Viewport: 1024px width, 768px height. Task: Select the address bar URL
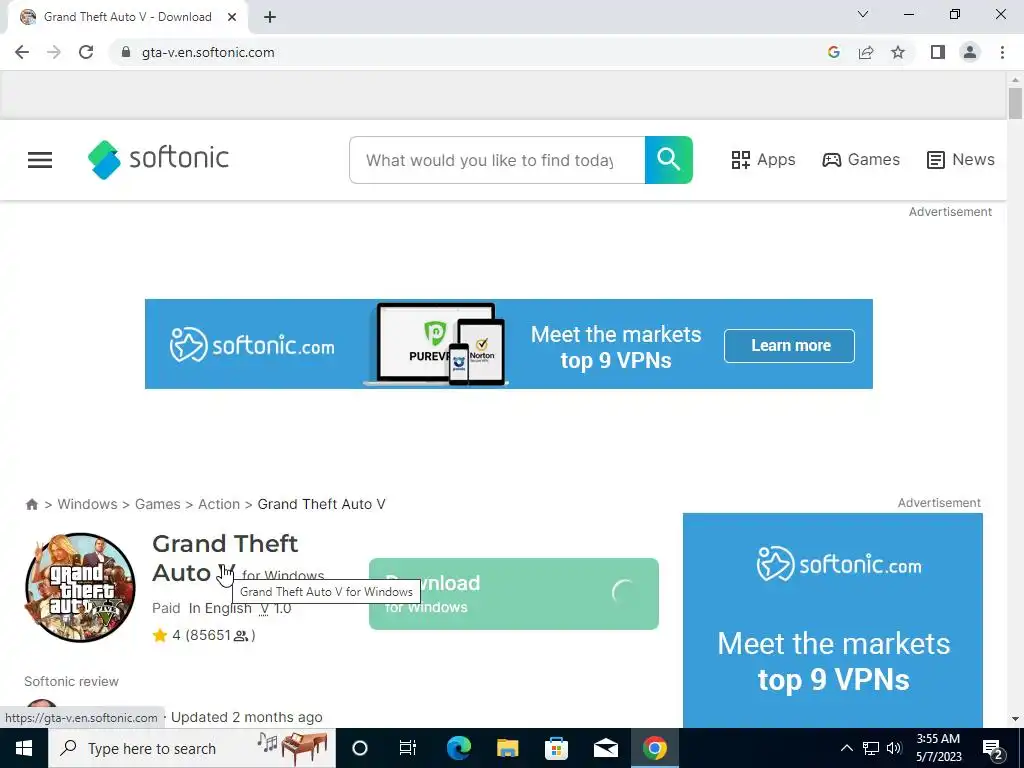208,52
